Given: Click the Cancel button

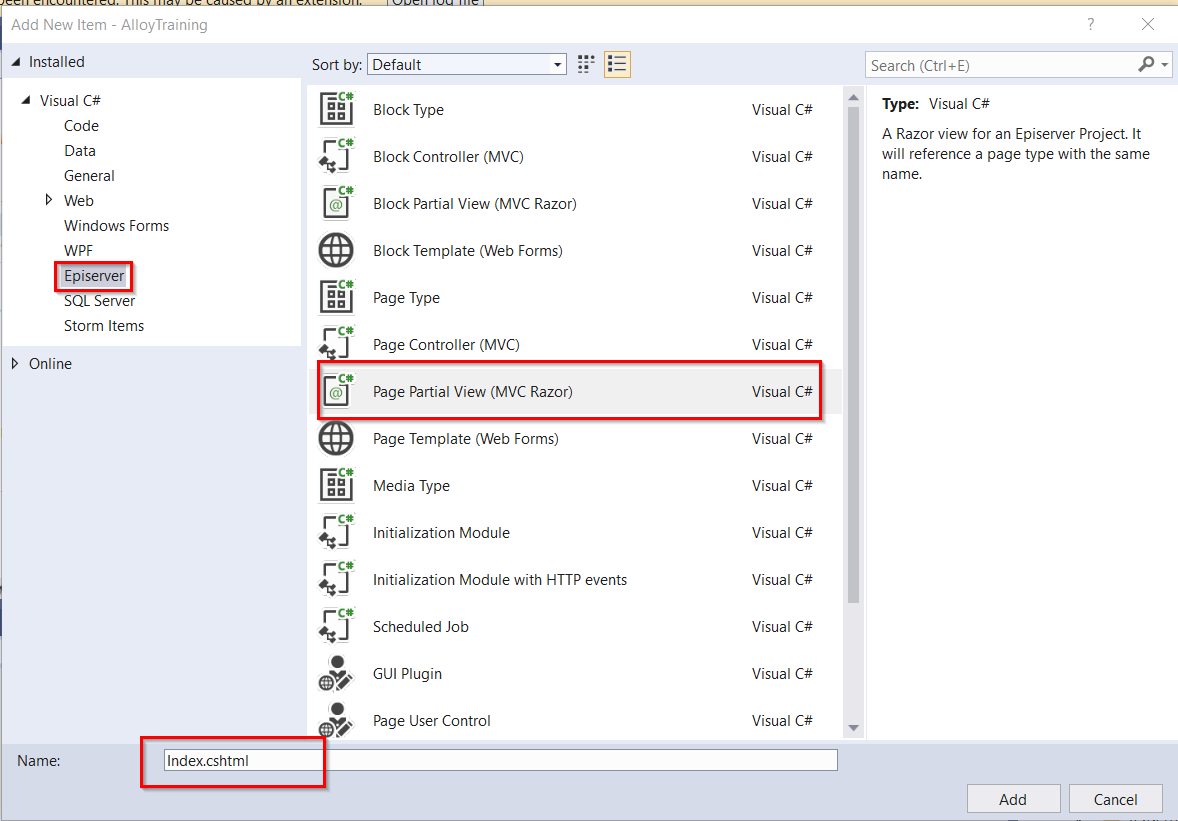Looking at the screenshot, I should tap(1115, 799).
